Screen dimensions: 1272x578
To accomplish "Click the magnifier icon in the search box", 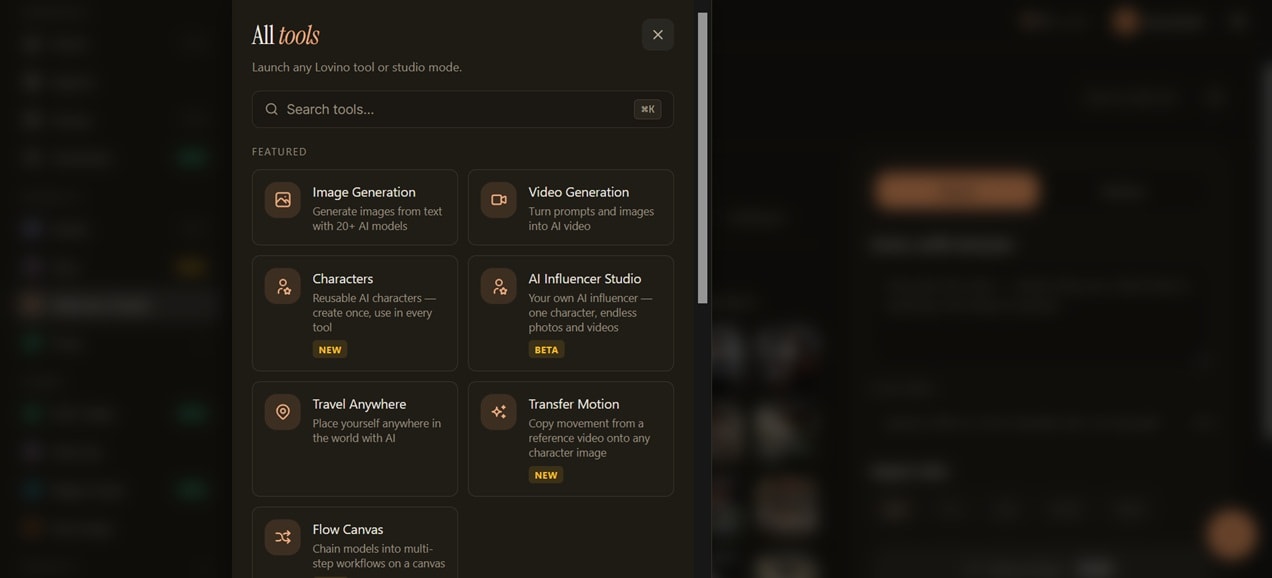I will (271, 109).
